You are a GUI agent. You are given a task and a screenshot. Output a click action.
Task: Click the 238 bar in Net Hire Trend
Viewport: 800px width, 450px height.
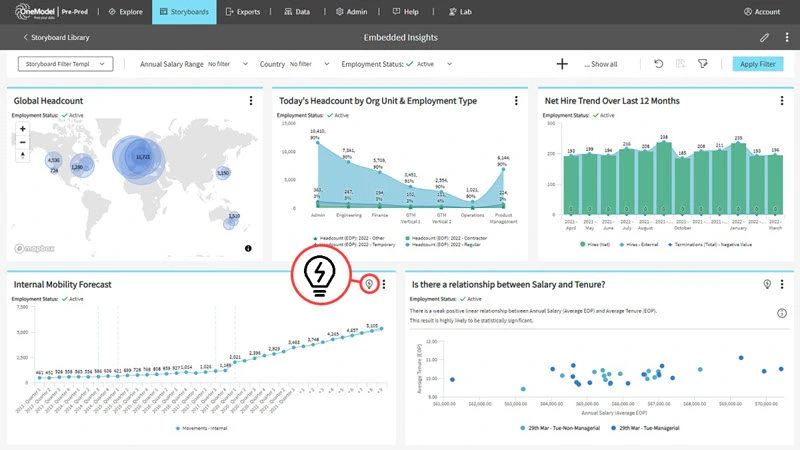click(663, 178)
